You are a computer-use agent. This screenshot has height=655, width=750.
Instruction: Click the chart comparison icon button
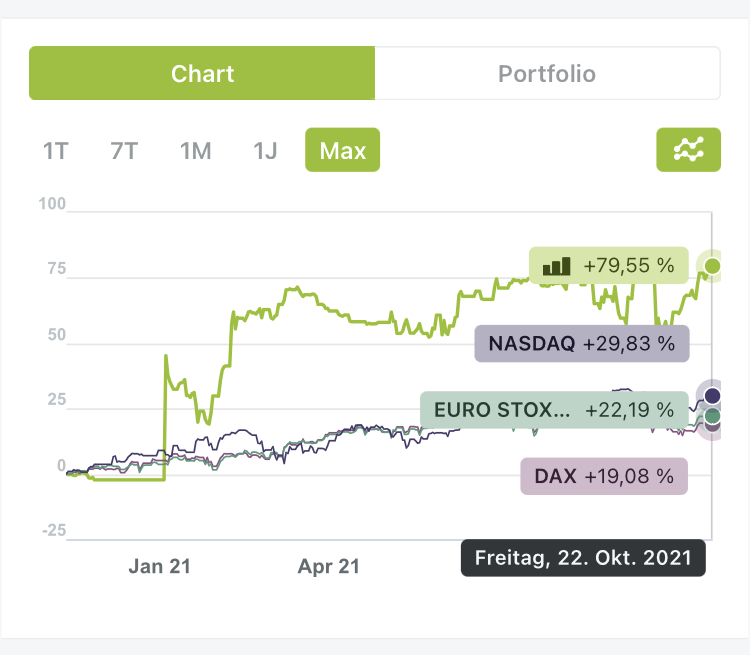coord(688,150)
